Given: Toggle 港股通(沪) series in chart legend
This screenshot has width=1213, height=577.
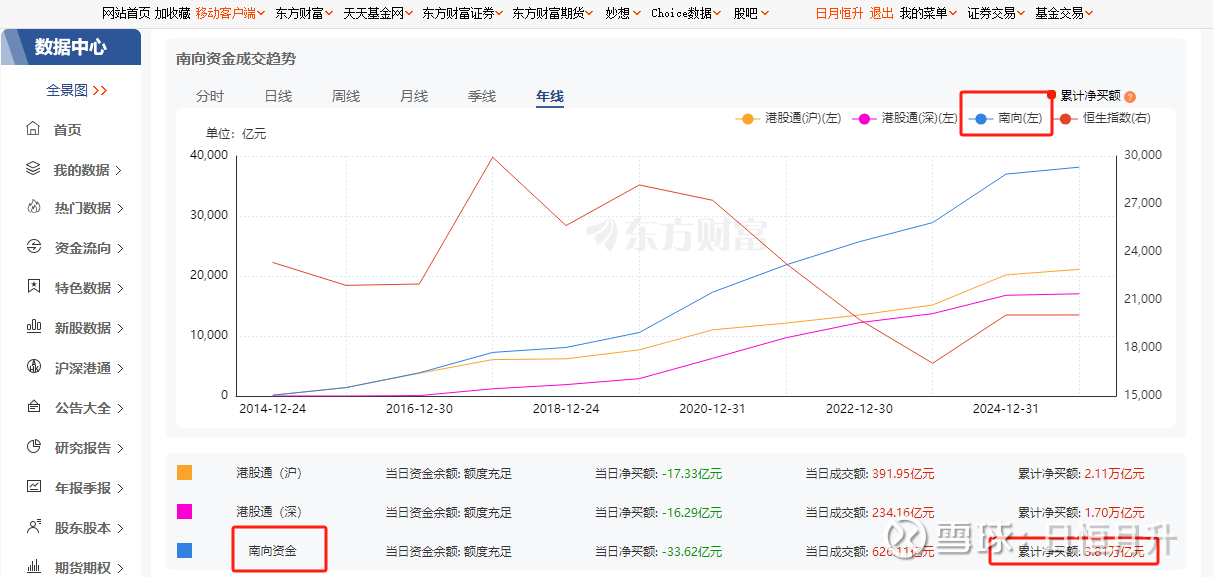Looking at the screenshot, I should (787, 118).
